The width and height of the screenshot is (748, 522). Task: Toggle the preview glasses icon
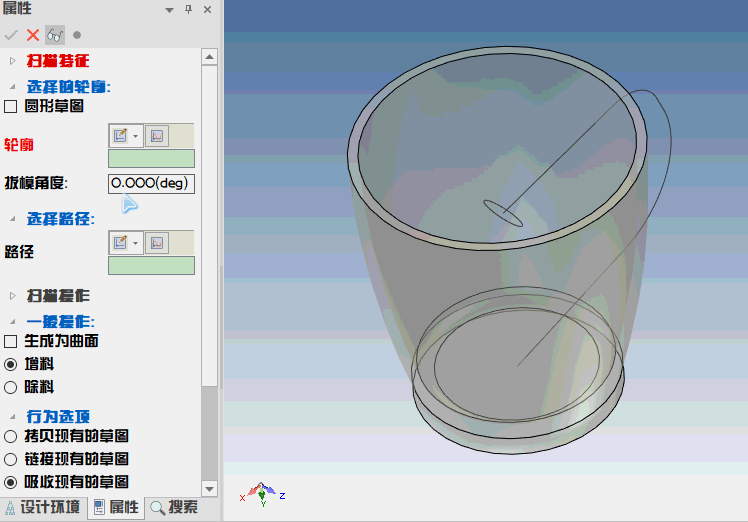coord(55,35)
